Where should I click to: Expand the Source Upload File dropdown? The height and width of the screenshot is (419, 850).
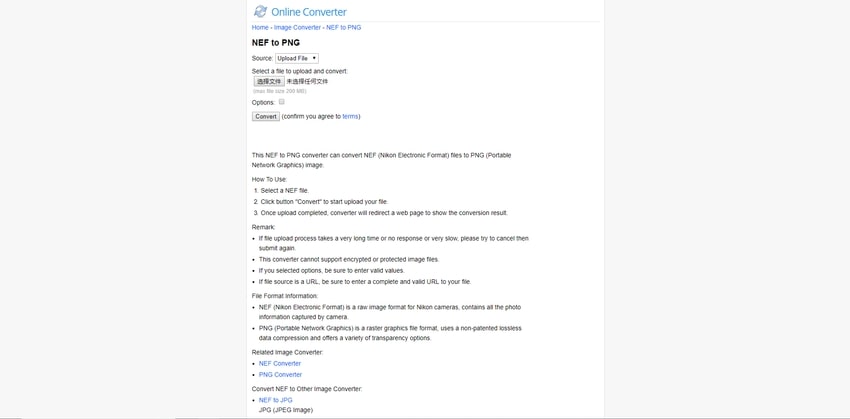click(297, 58)
